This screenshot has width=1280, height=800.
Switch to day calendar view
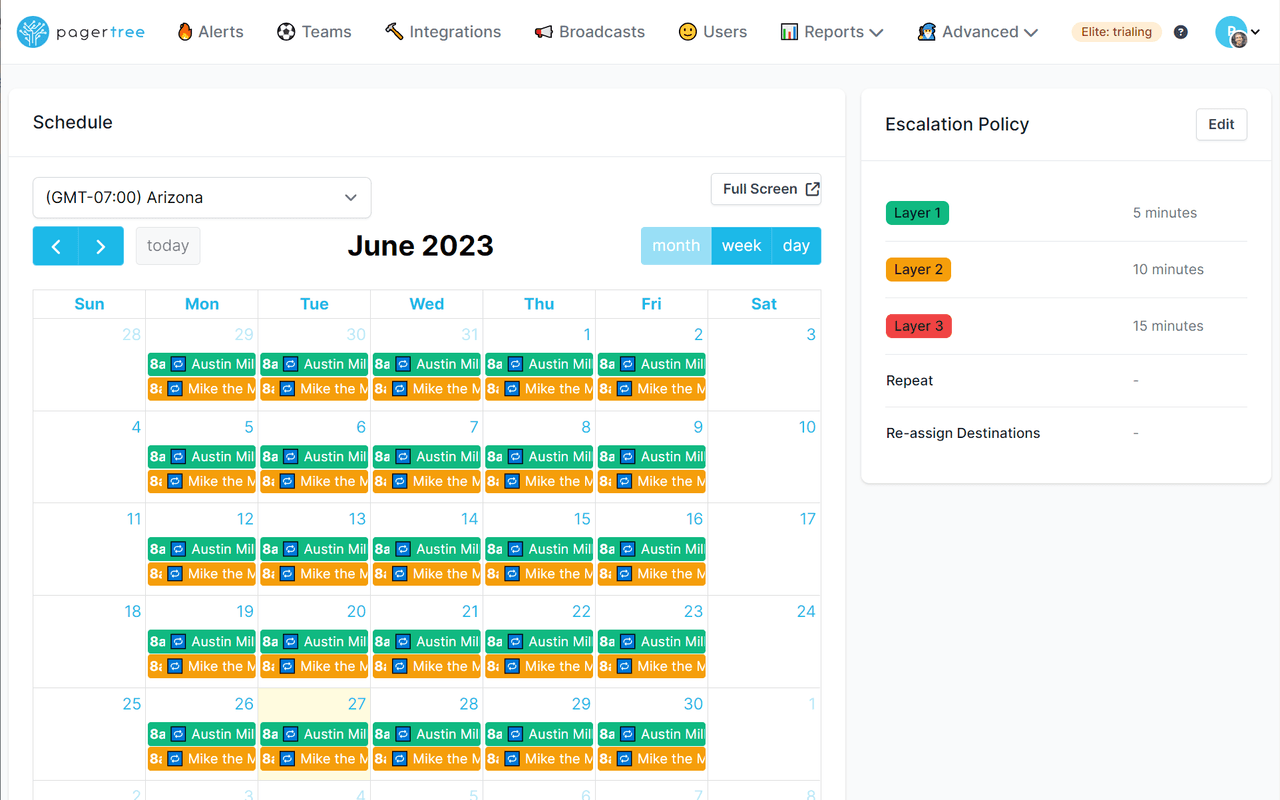[796, 245]
